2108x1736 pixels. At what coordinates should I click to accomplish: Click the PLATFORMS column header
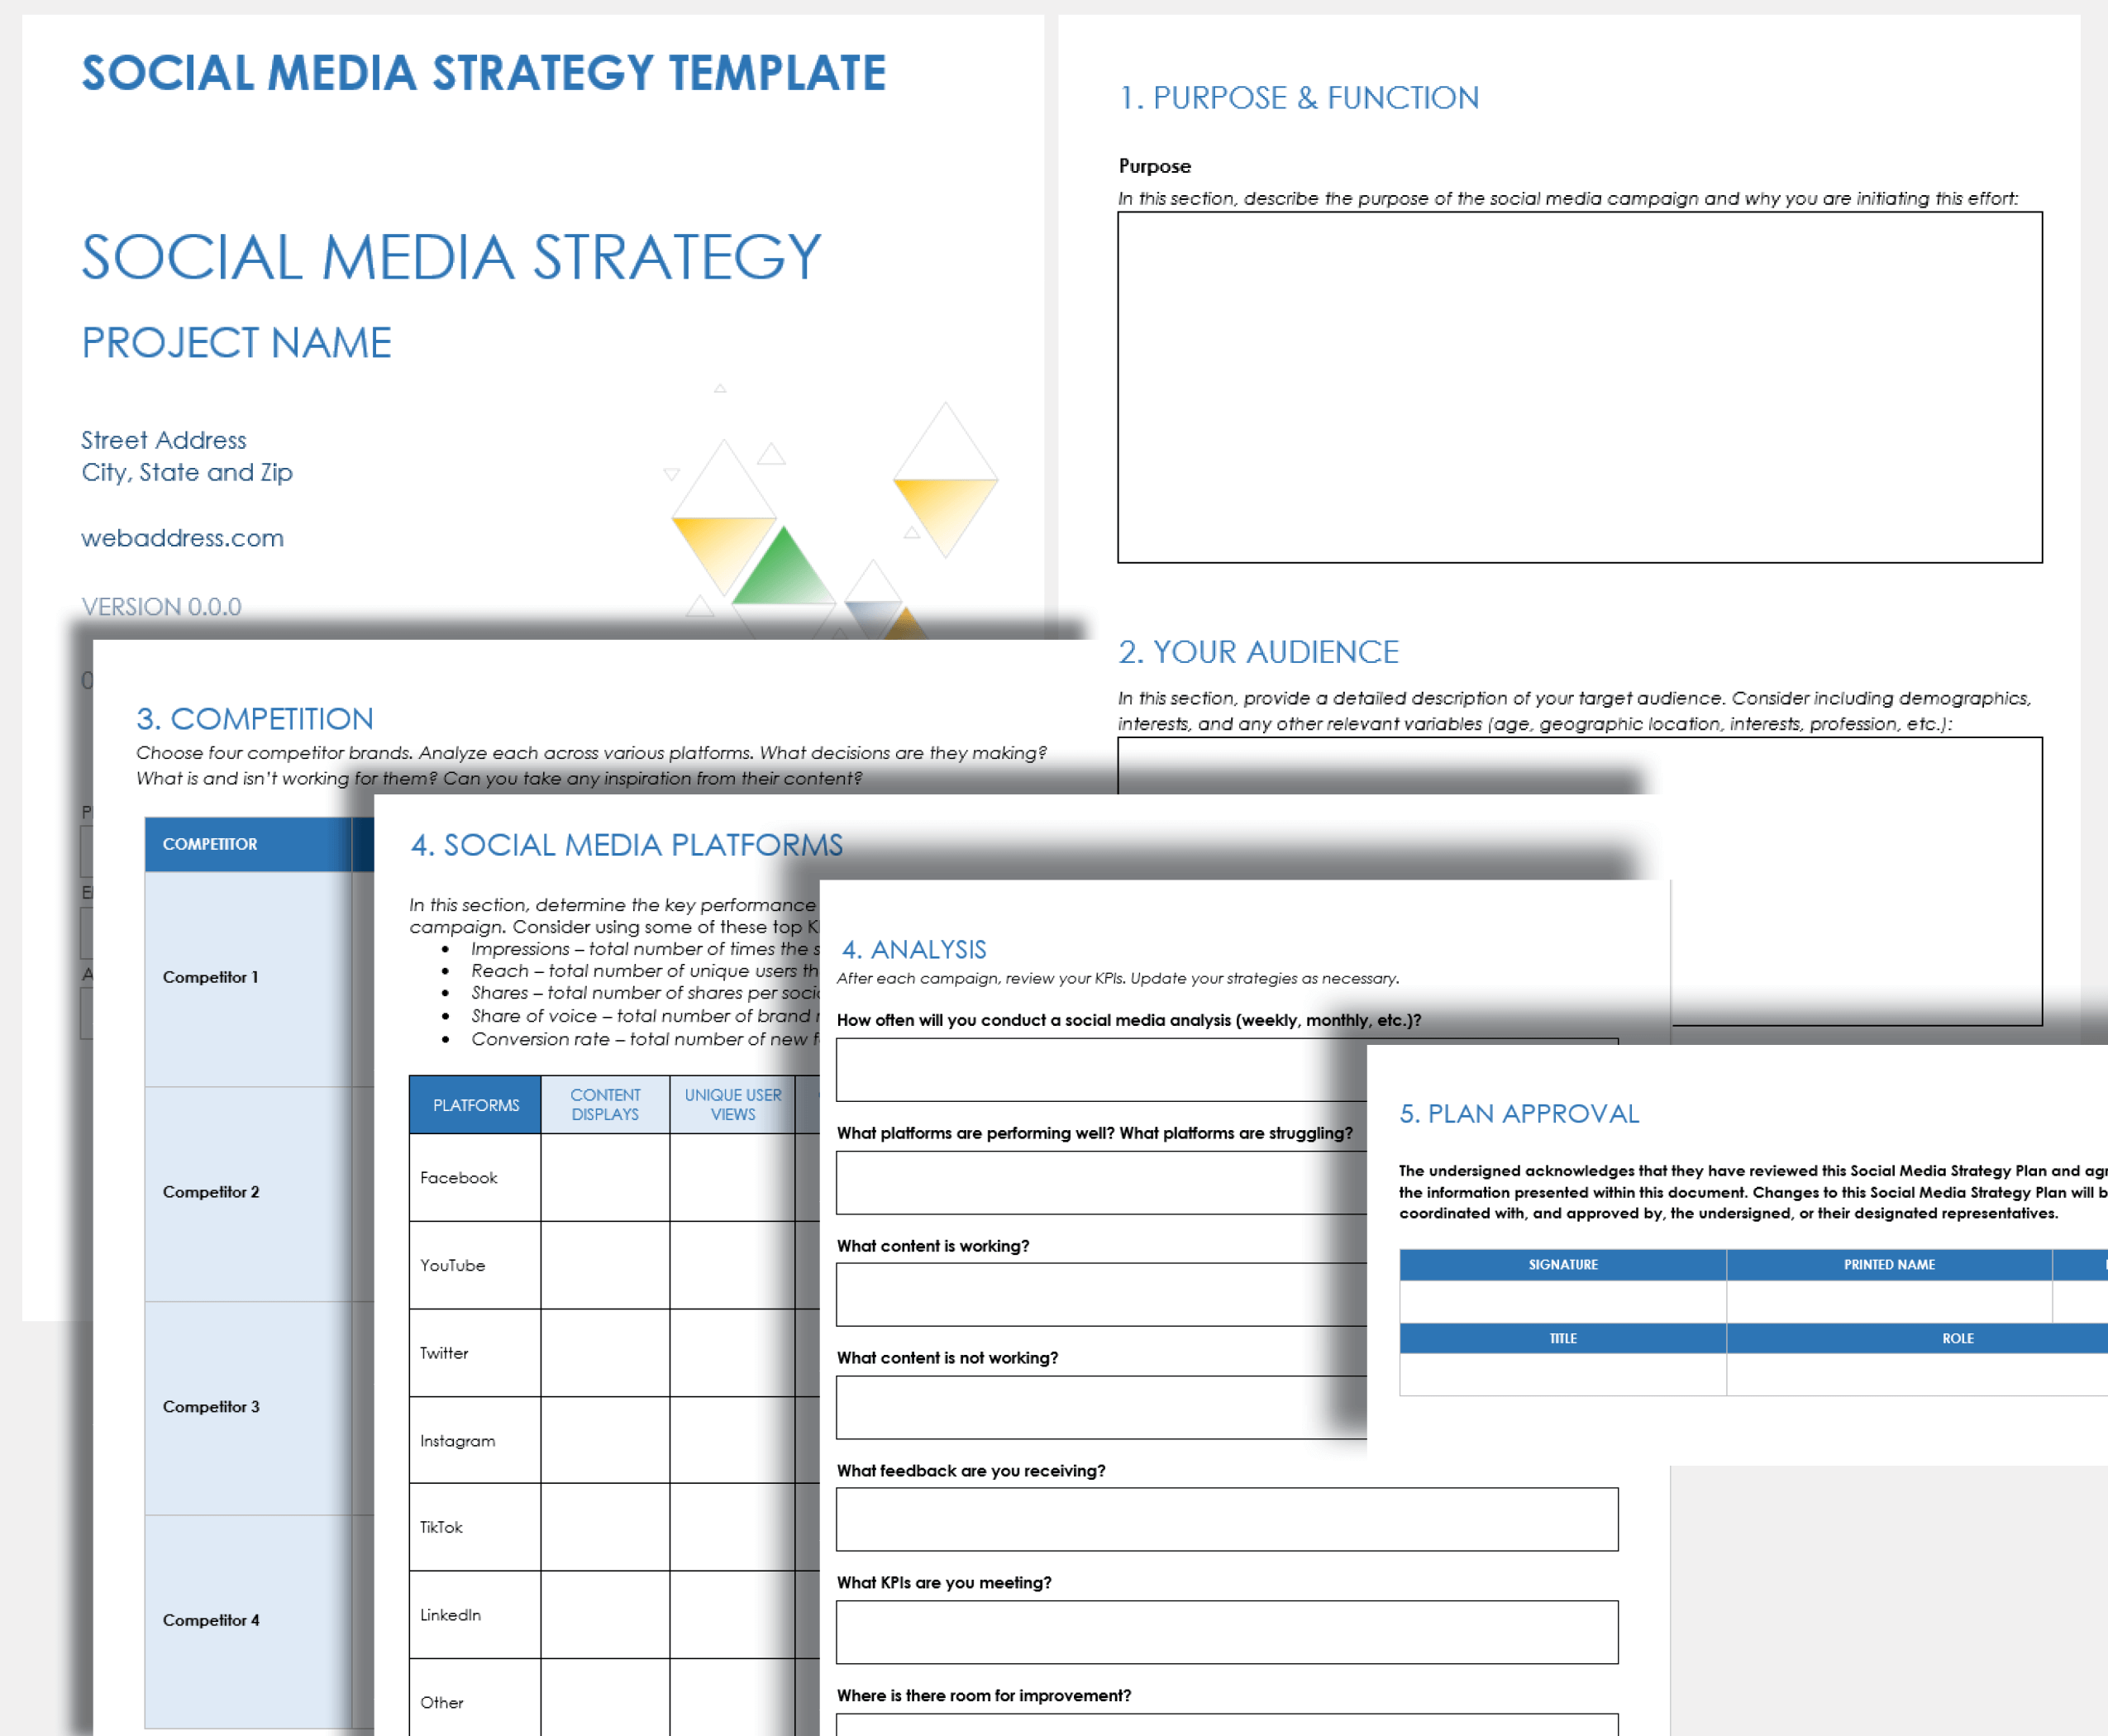click(475, 1104)
